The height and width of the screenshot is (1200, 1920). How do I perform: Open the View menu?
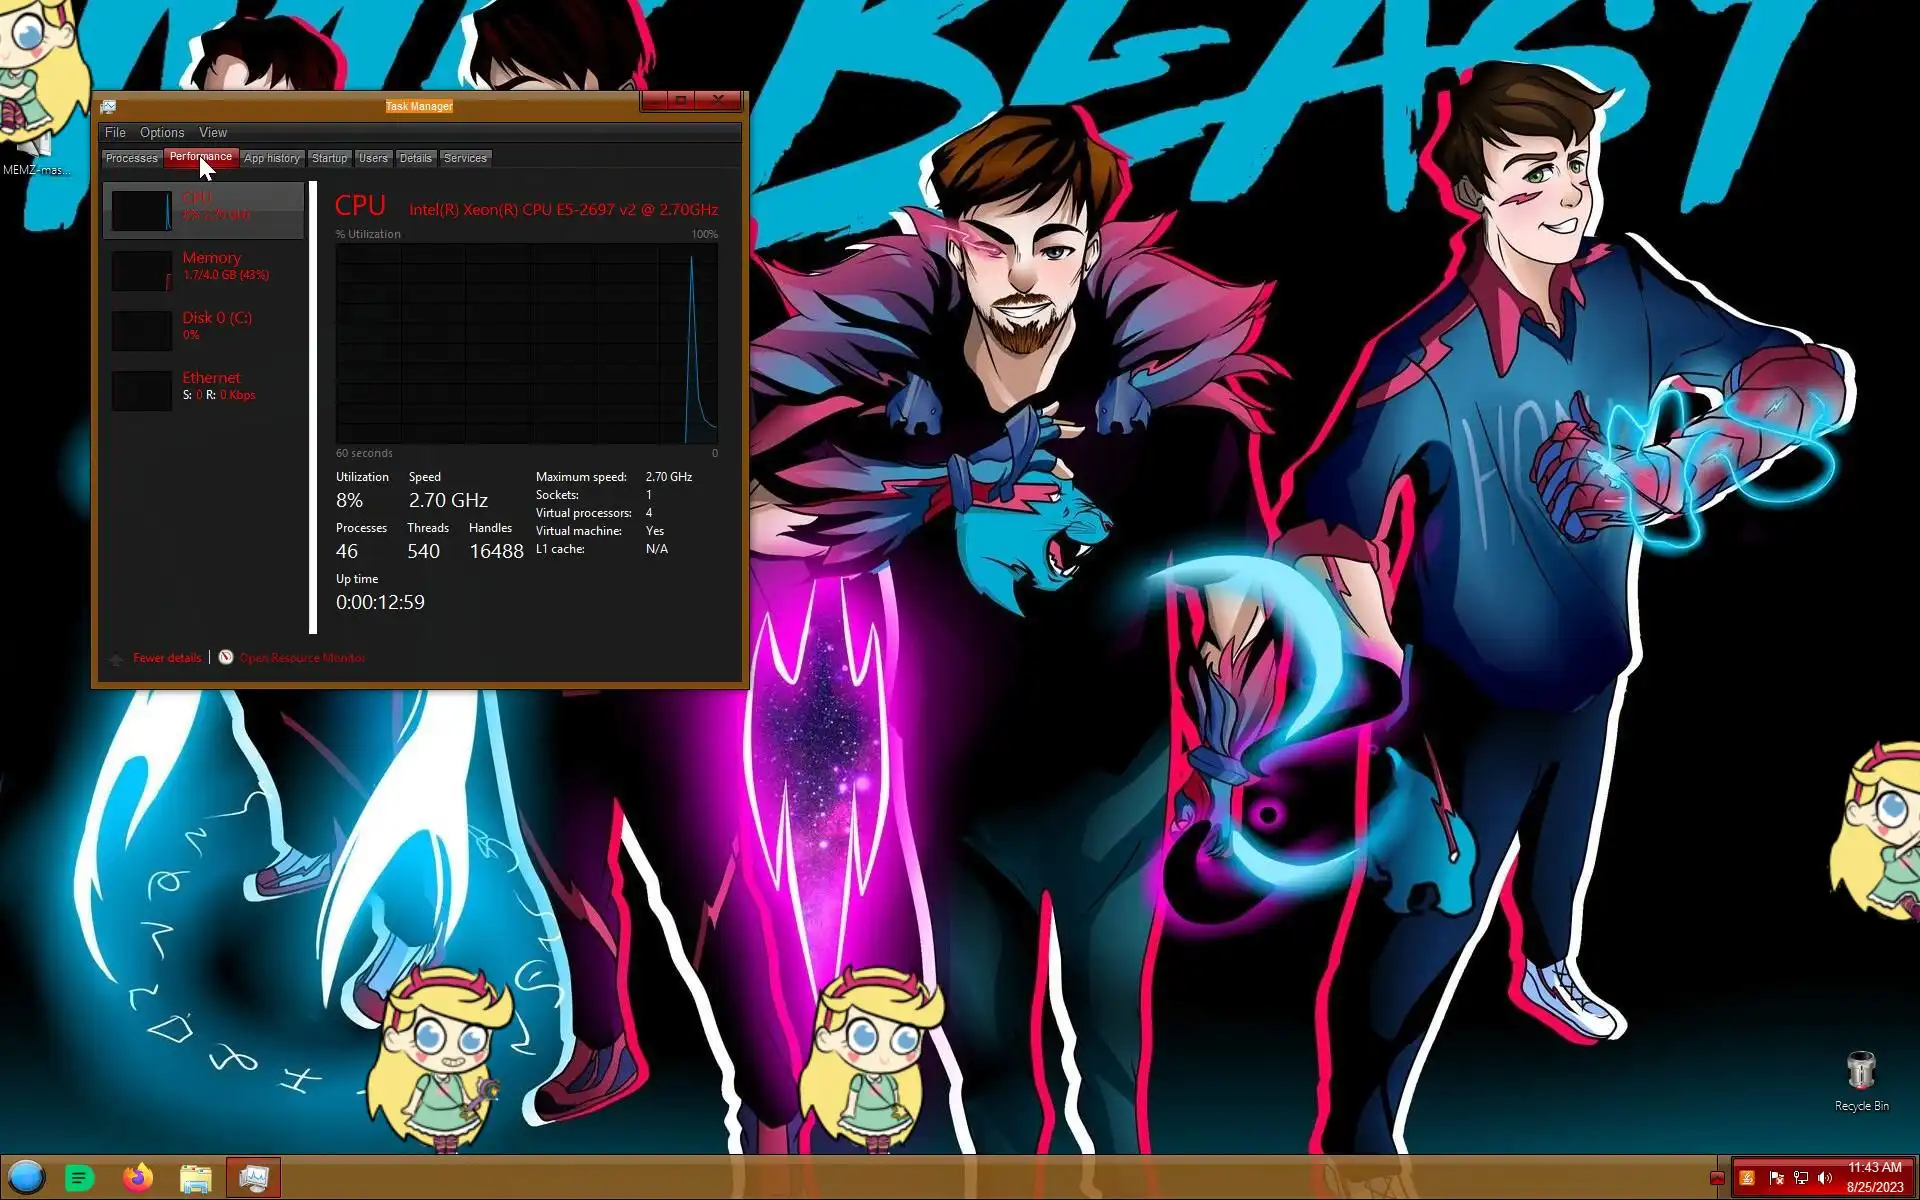point(212,132)
